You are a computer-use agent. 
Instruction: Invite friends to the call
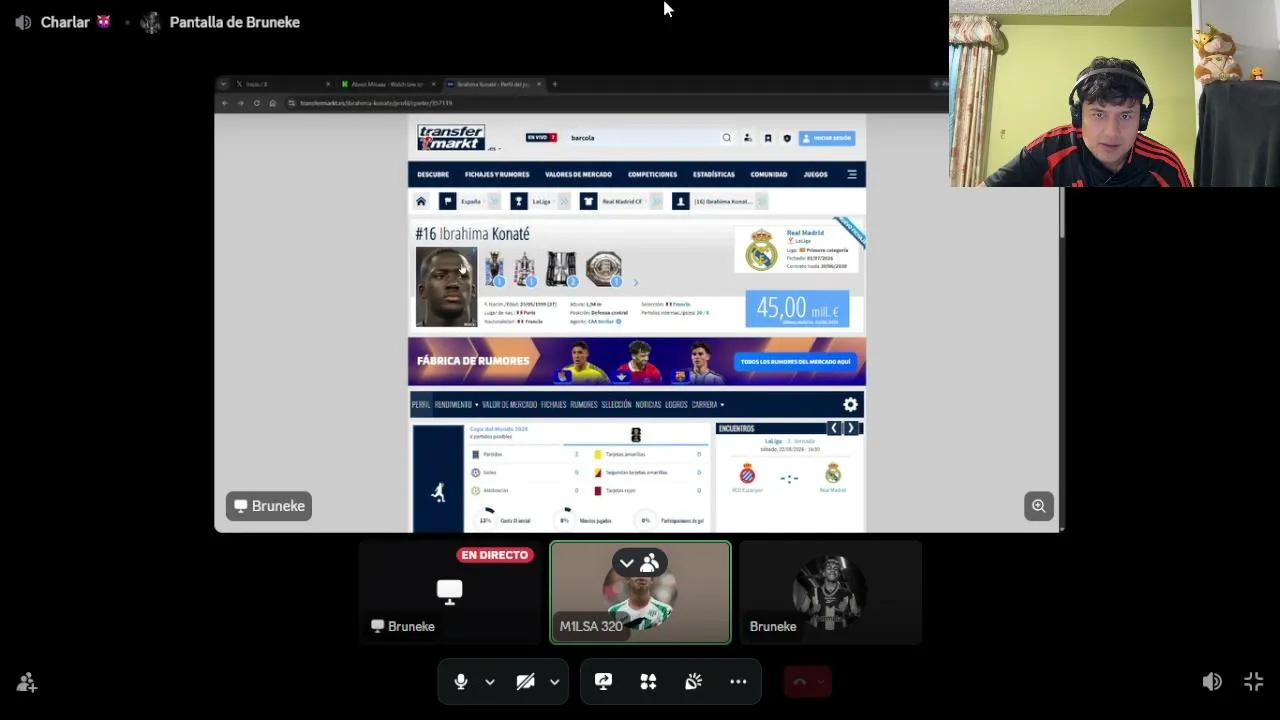tap(27, 683)
